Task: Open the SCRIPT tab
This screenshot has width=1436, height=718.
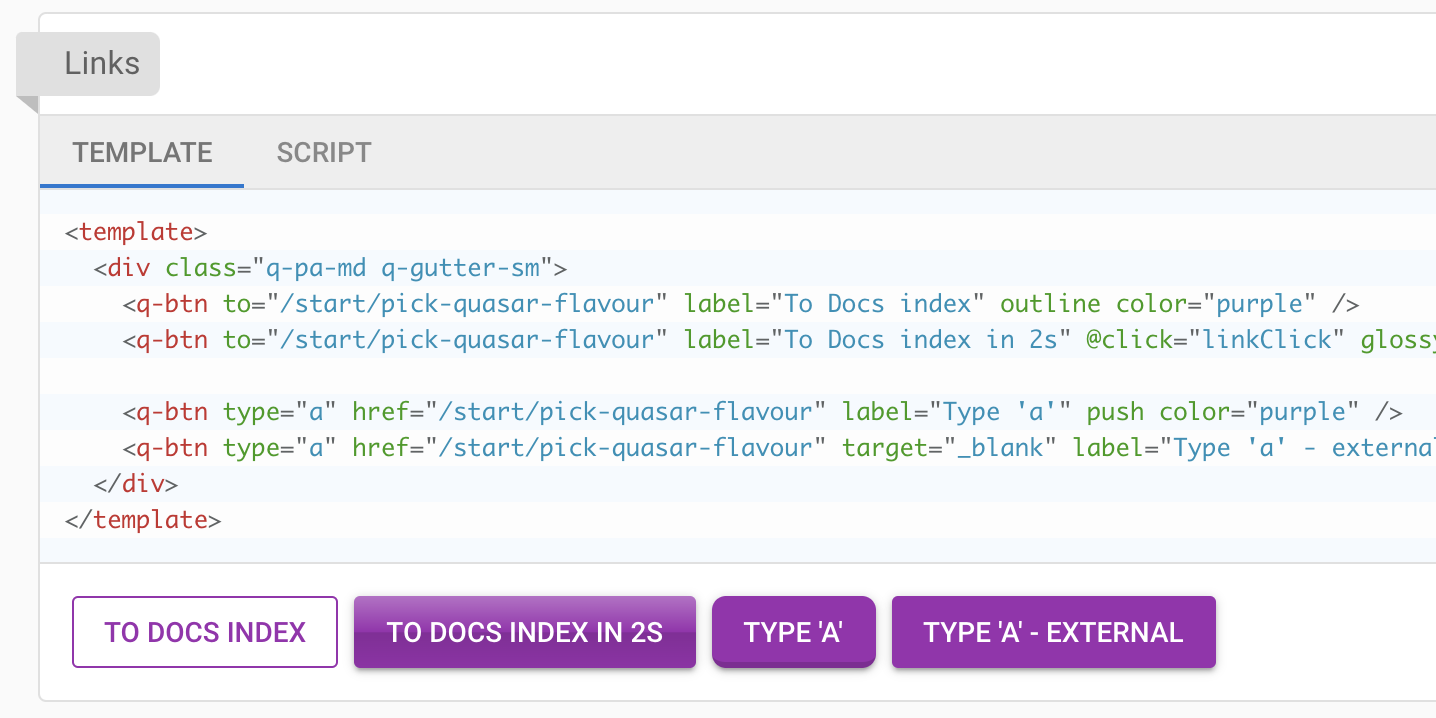Action: (324, 152)
